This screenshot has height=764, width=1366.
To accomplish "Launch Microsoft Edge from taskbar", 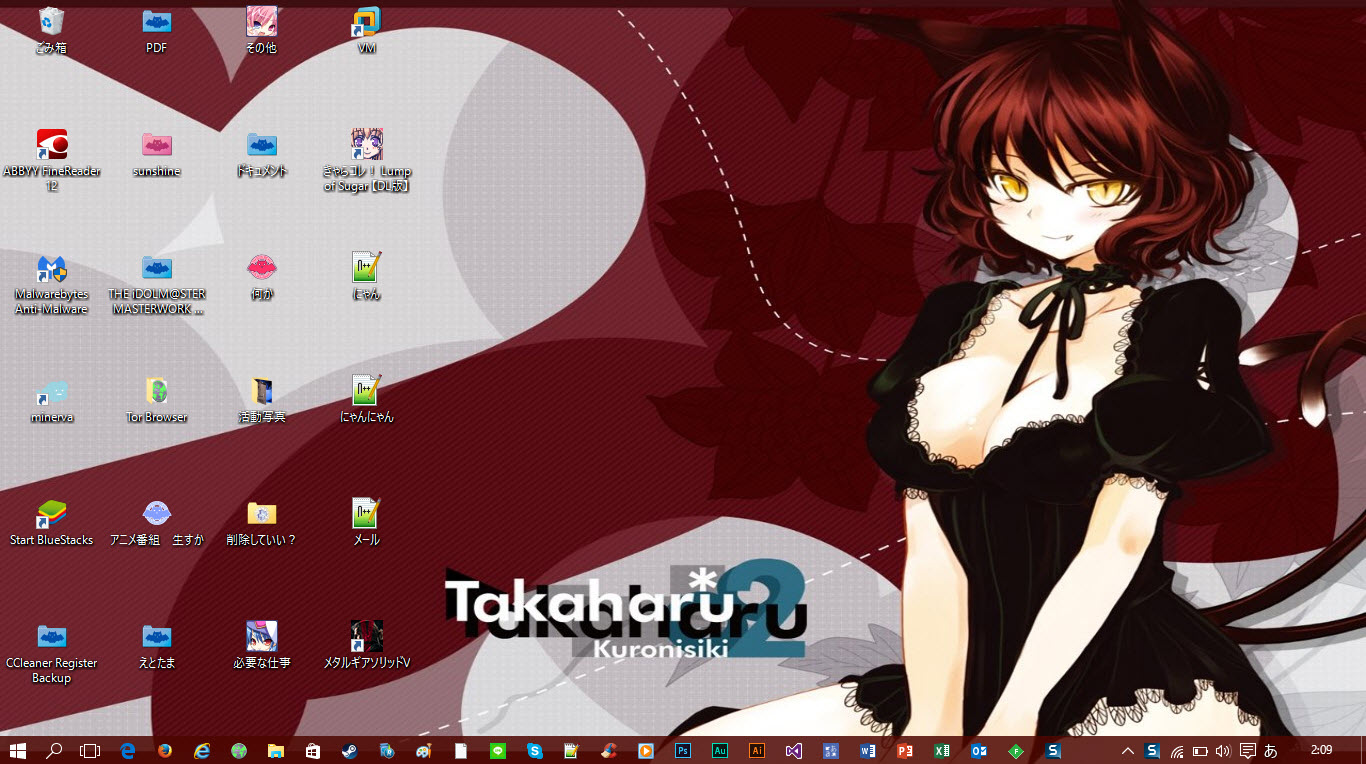I will tap(128, 750).
